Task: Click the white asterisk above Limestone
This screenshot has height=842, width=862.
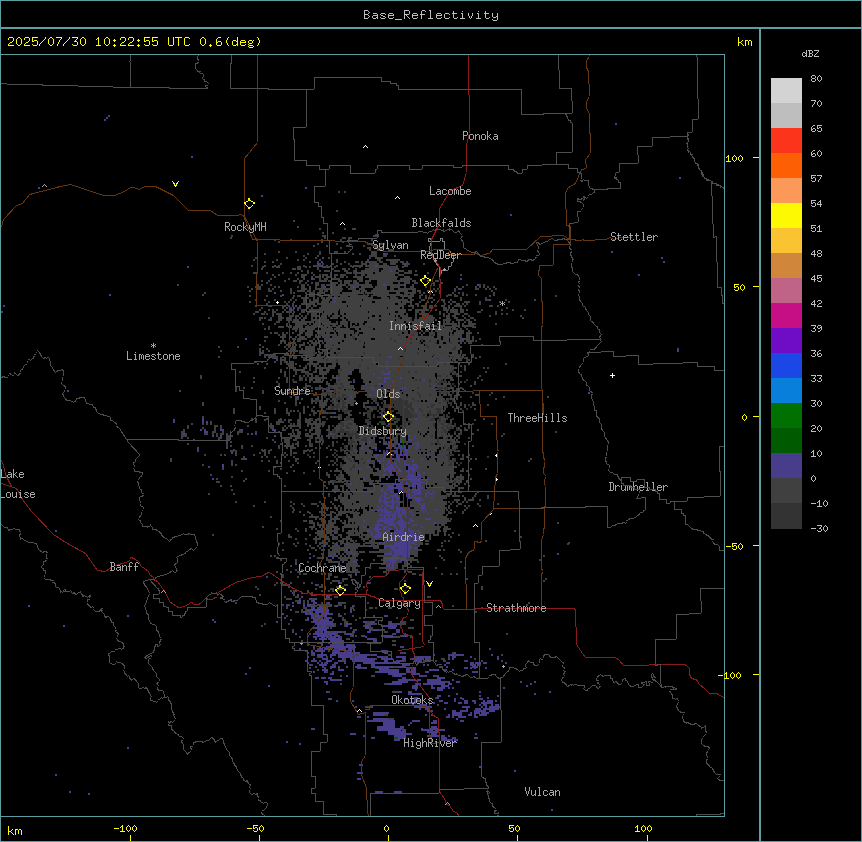Action: pos(153,346)
